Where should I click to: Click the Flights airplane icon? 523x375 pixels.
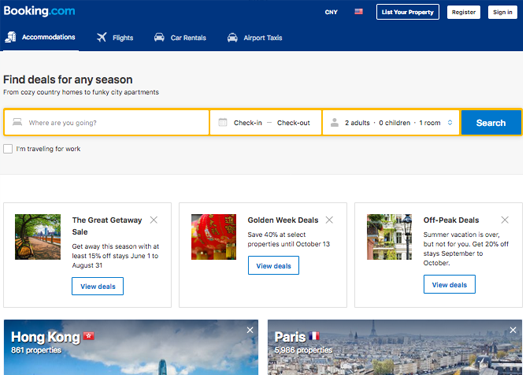pyautogui.click(x=102, y=37)
